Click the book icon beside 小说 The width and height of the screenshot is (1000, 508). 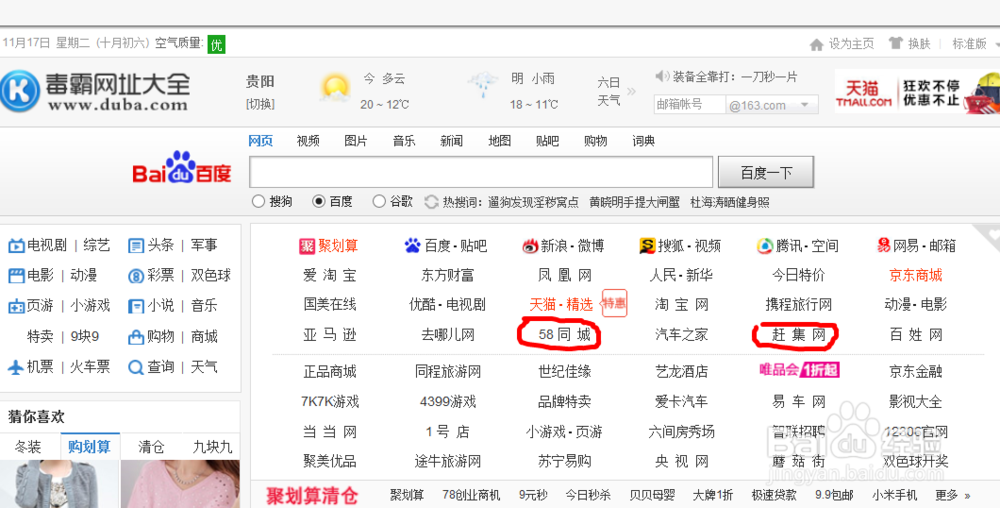pyautogui.click(x=136, y=307)
